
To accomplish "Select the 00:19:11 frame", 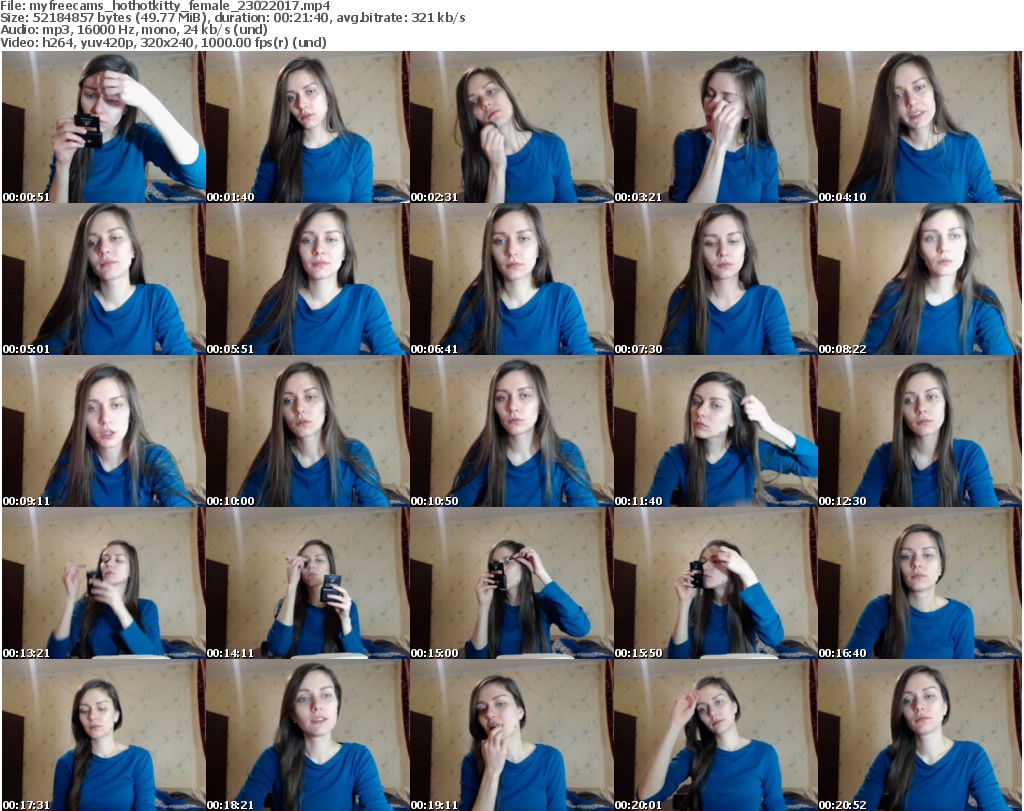I will pos(511,735).
